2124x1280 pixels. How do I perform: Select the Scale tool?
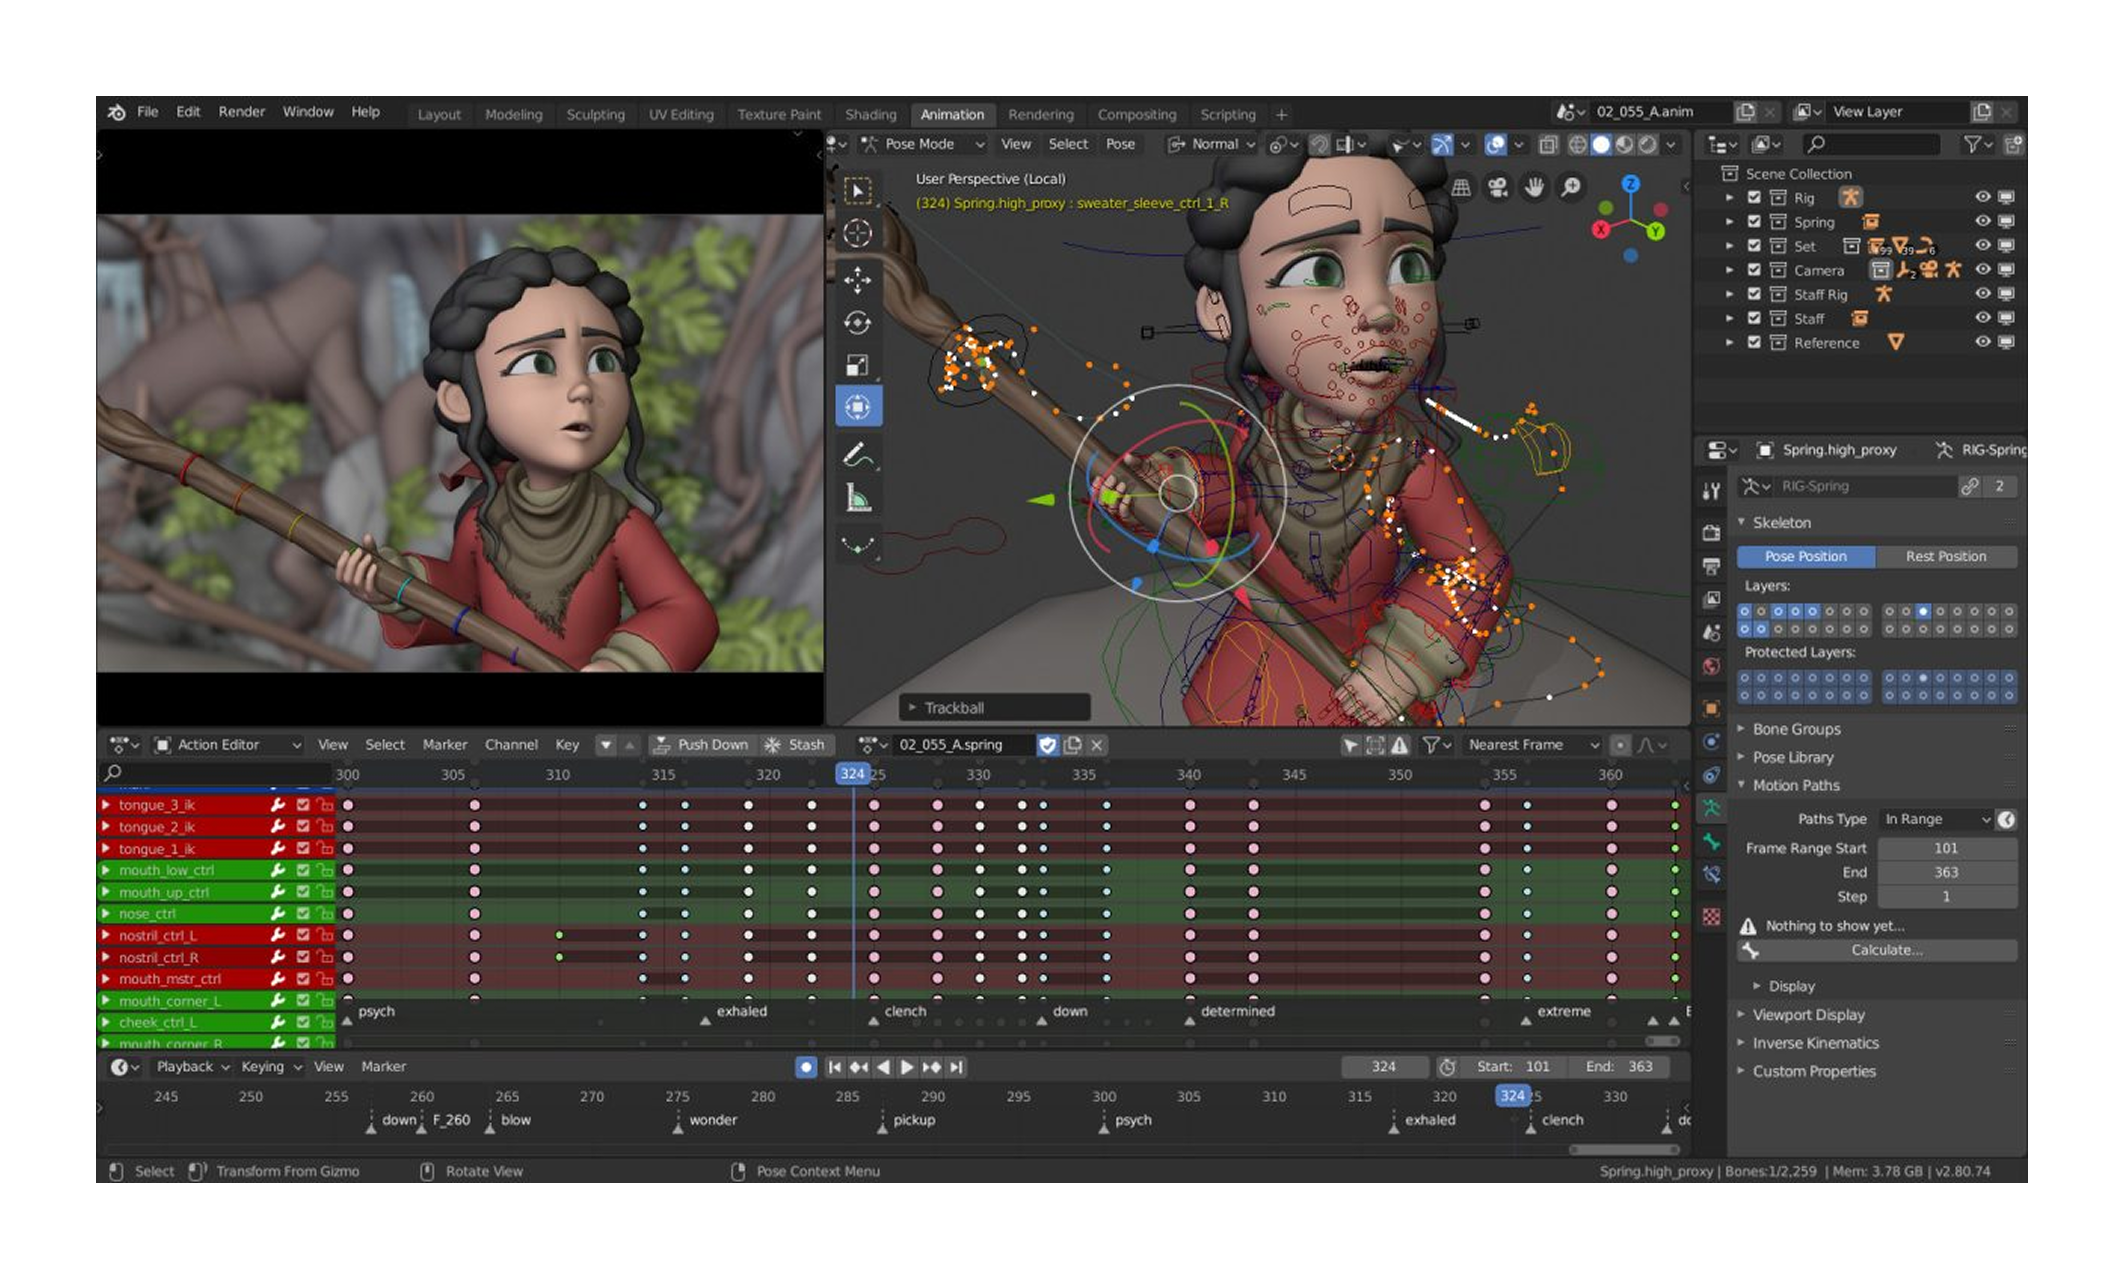(x=857, y=365)
